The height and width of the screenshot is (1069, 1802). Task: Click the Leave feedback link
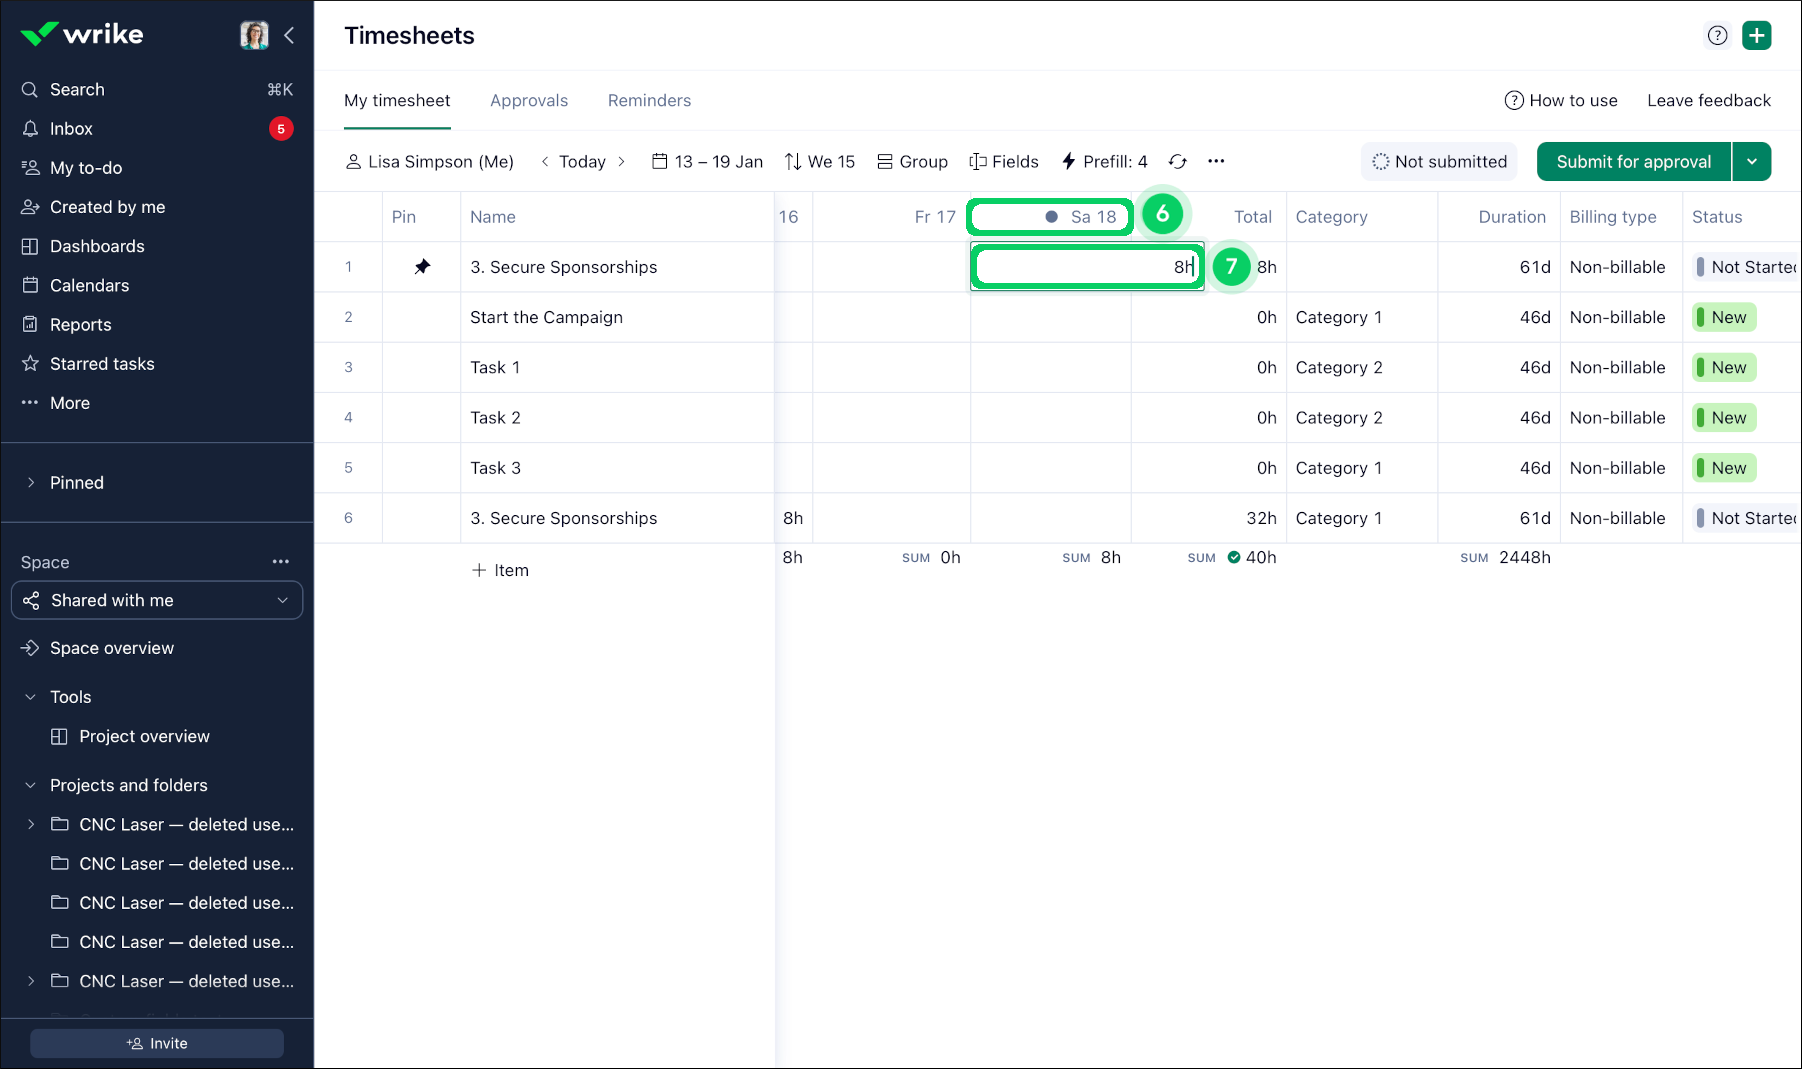click(x=1708, y=101)
